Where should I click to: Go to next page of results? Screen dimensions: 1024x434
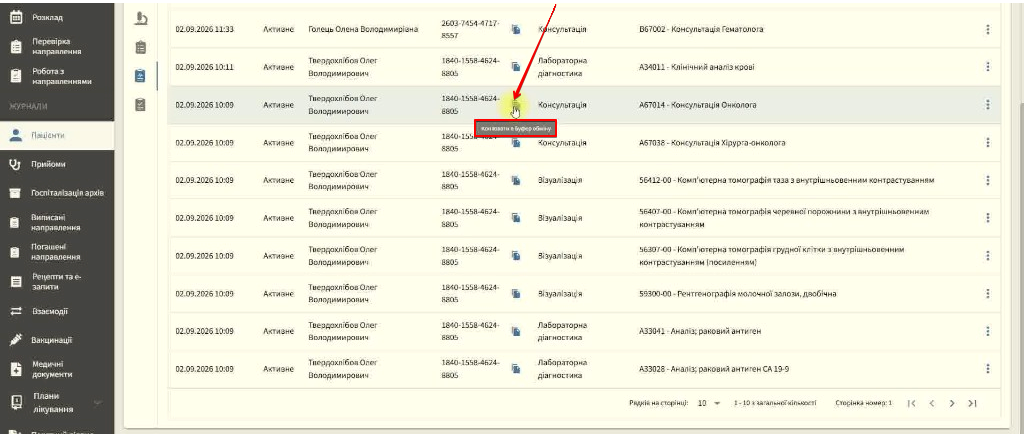[x=952, y=403]
